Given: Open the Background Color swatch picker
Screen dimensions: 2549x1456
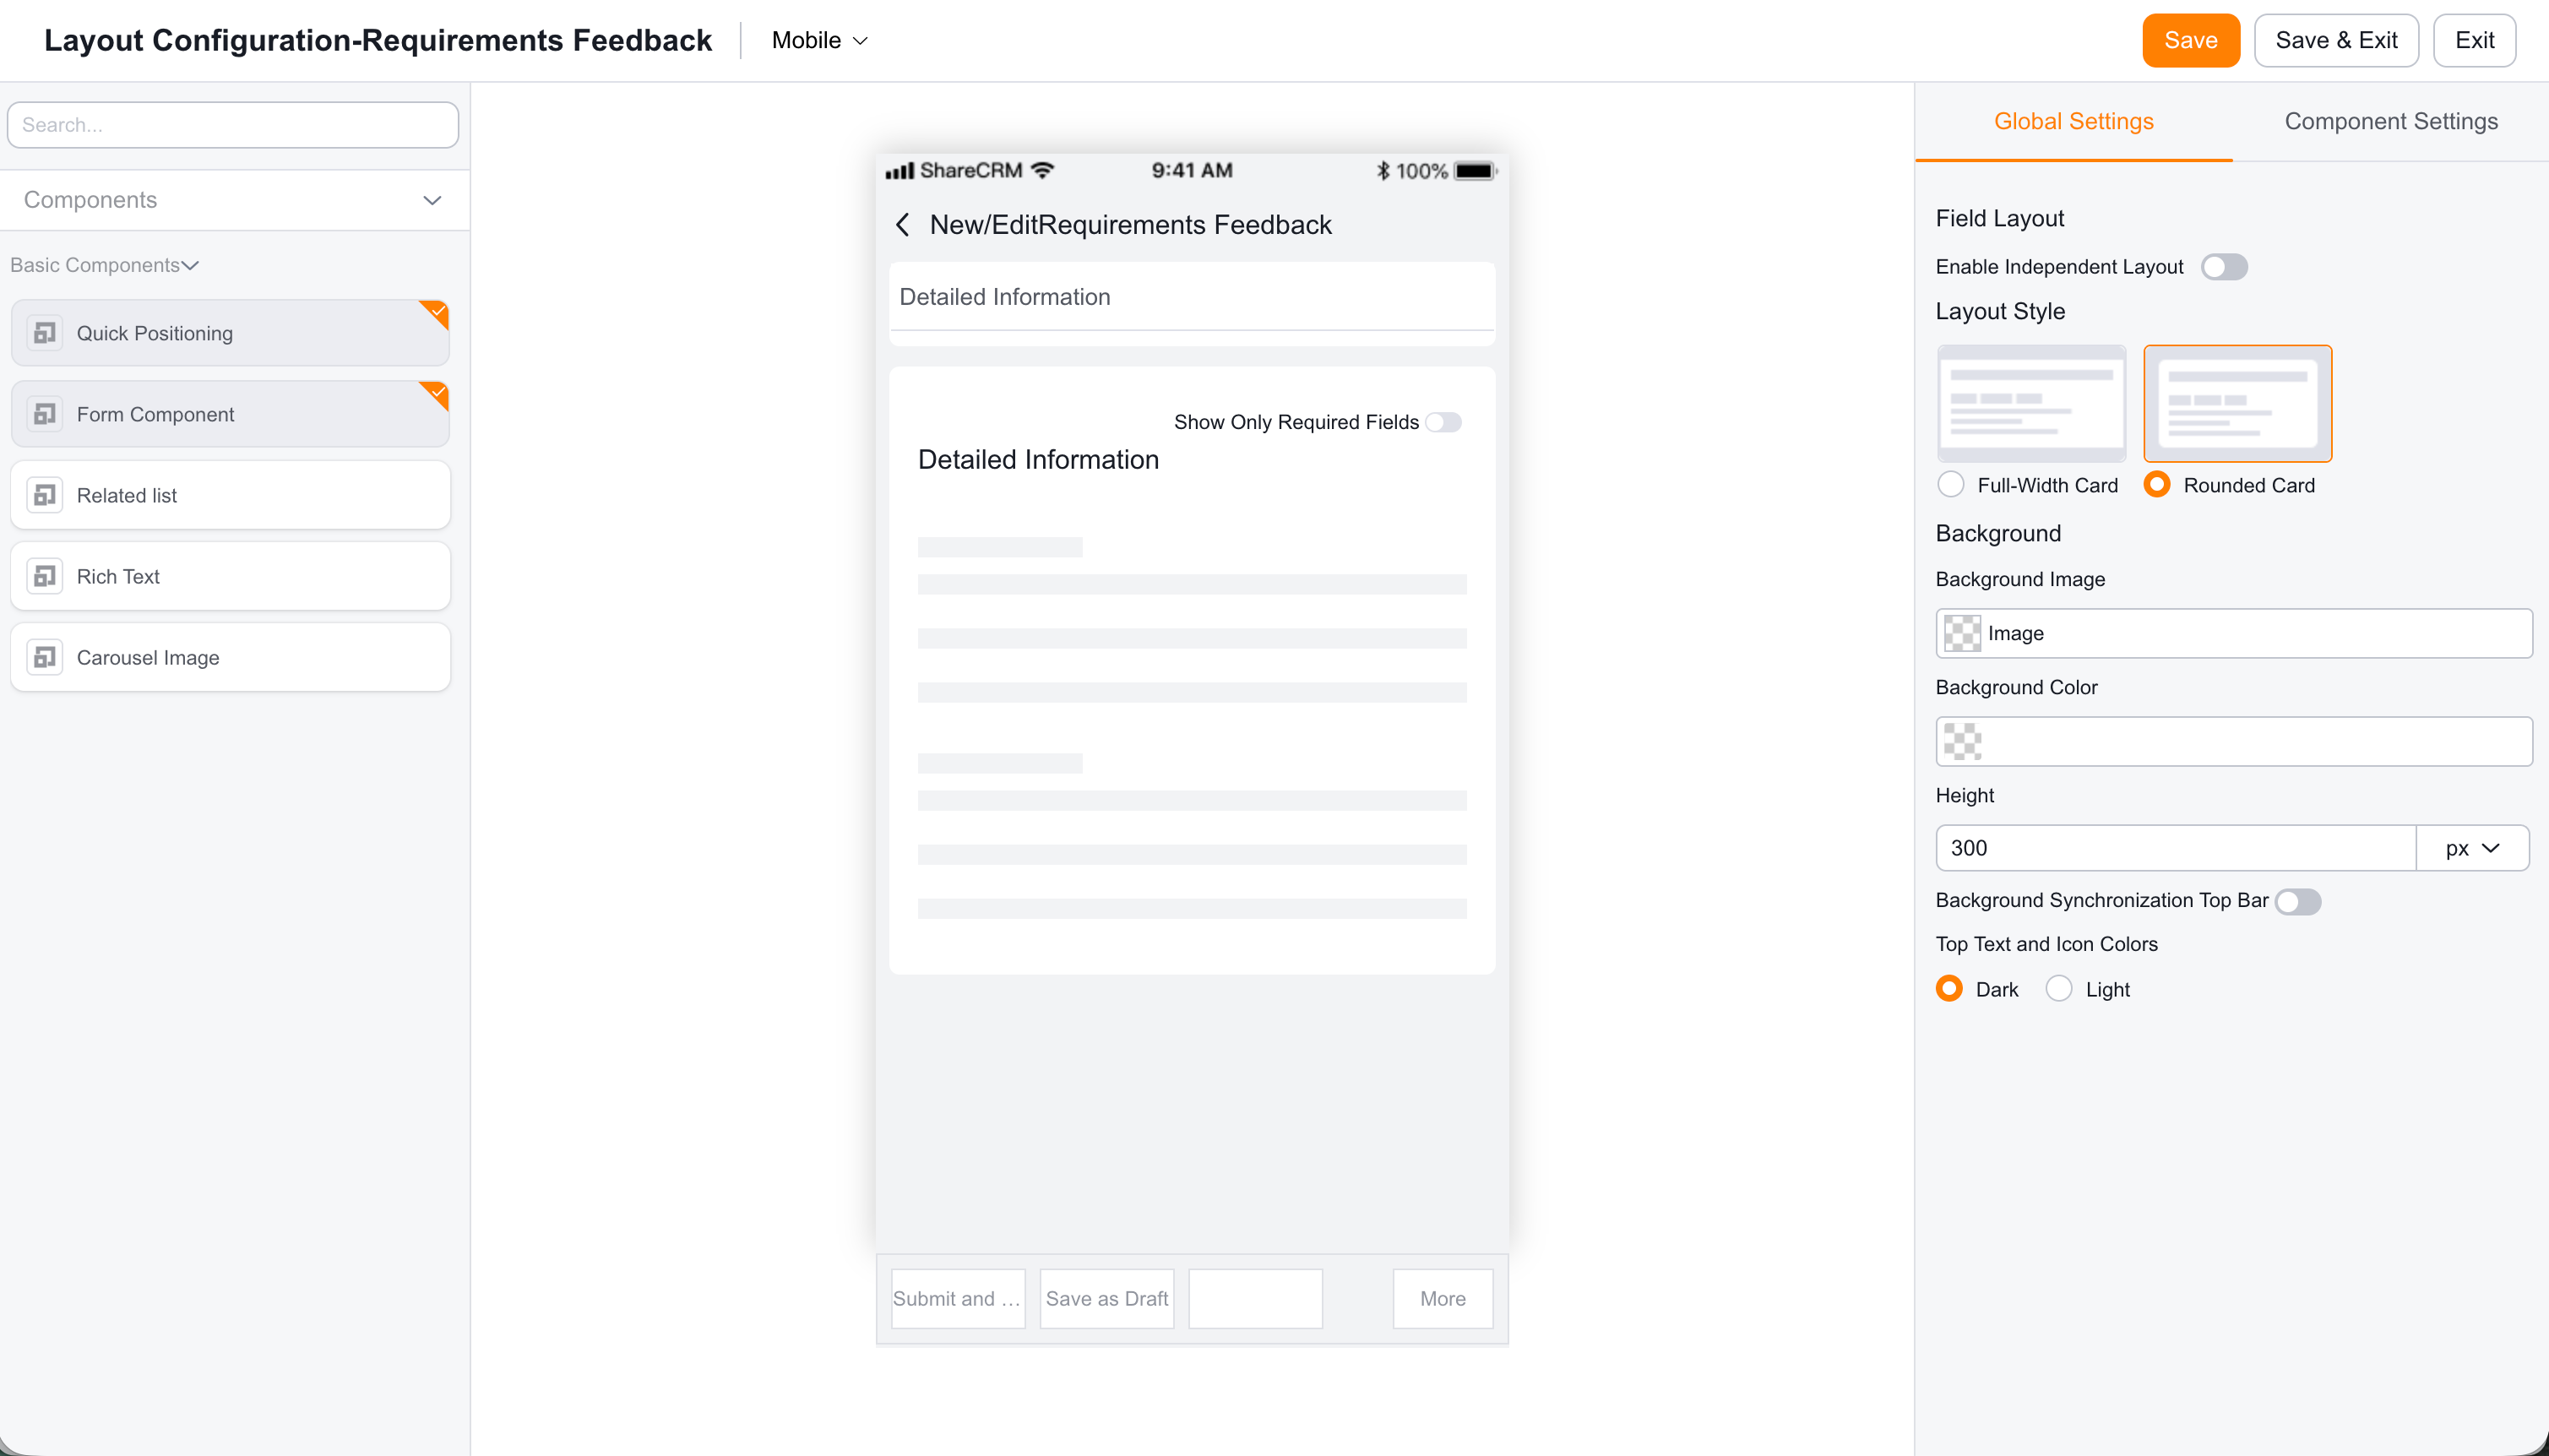Looking at the screenshot, I should point(1961,742).
